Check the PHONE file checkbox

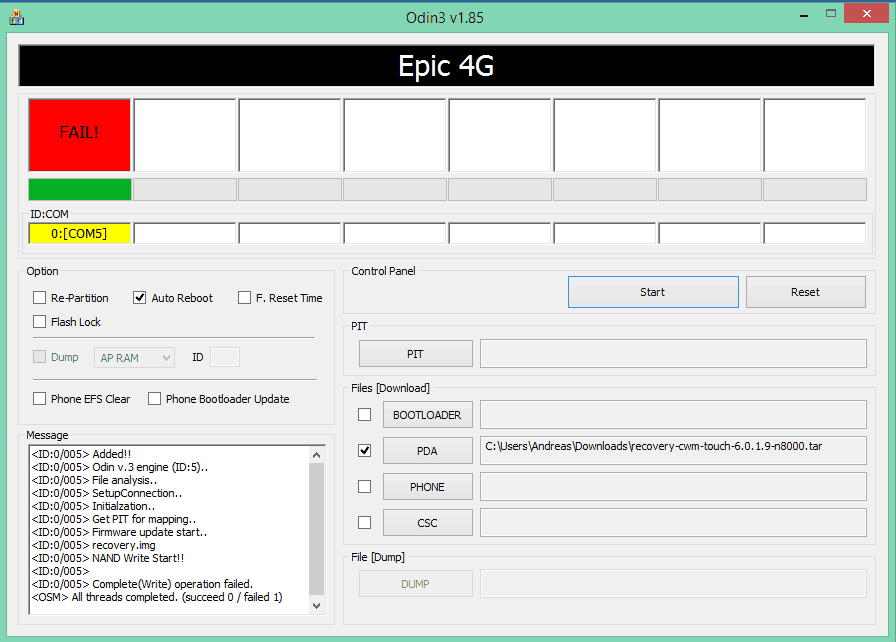[364, 487]
